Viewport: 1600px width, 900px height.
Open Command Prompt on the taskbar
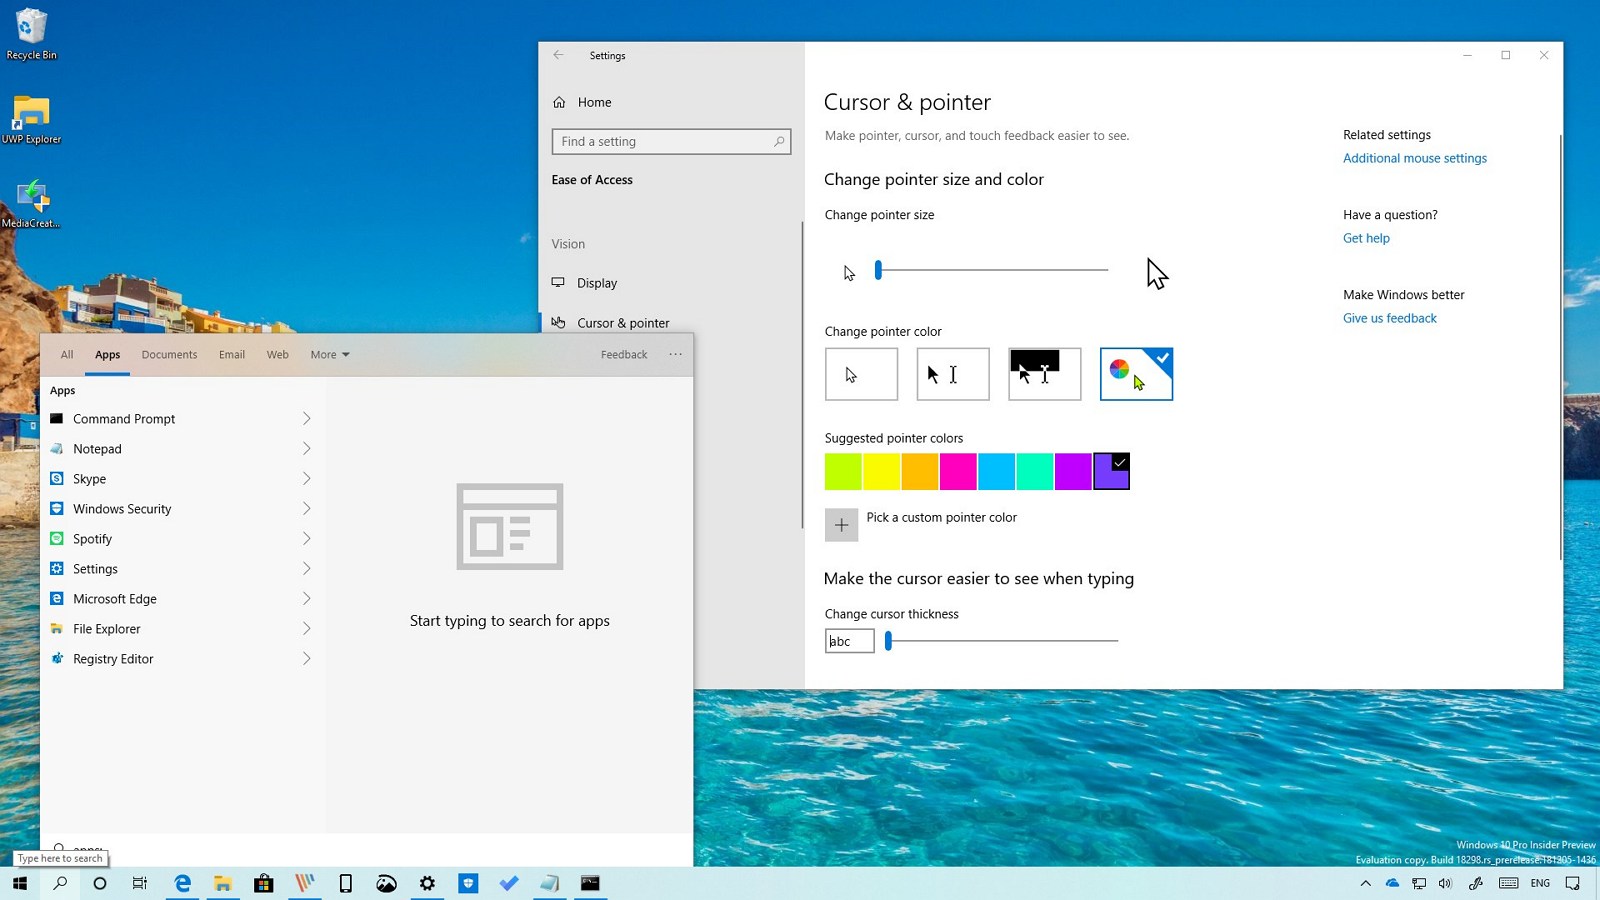pyautogui.click(x=591, y=883)
